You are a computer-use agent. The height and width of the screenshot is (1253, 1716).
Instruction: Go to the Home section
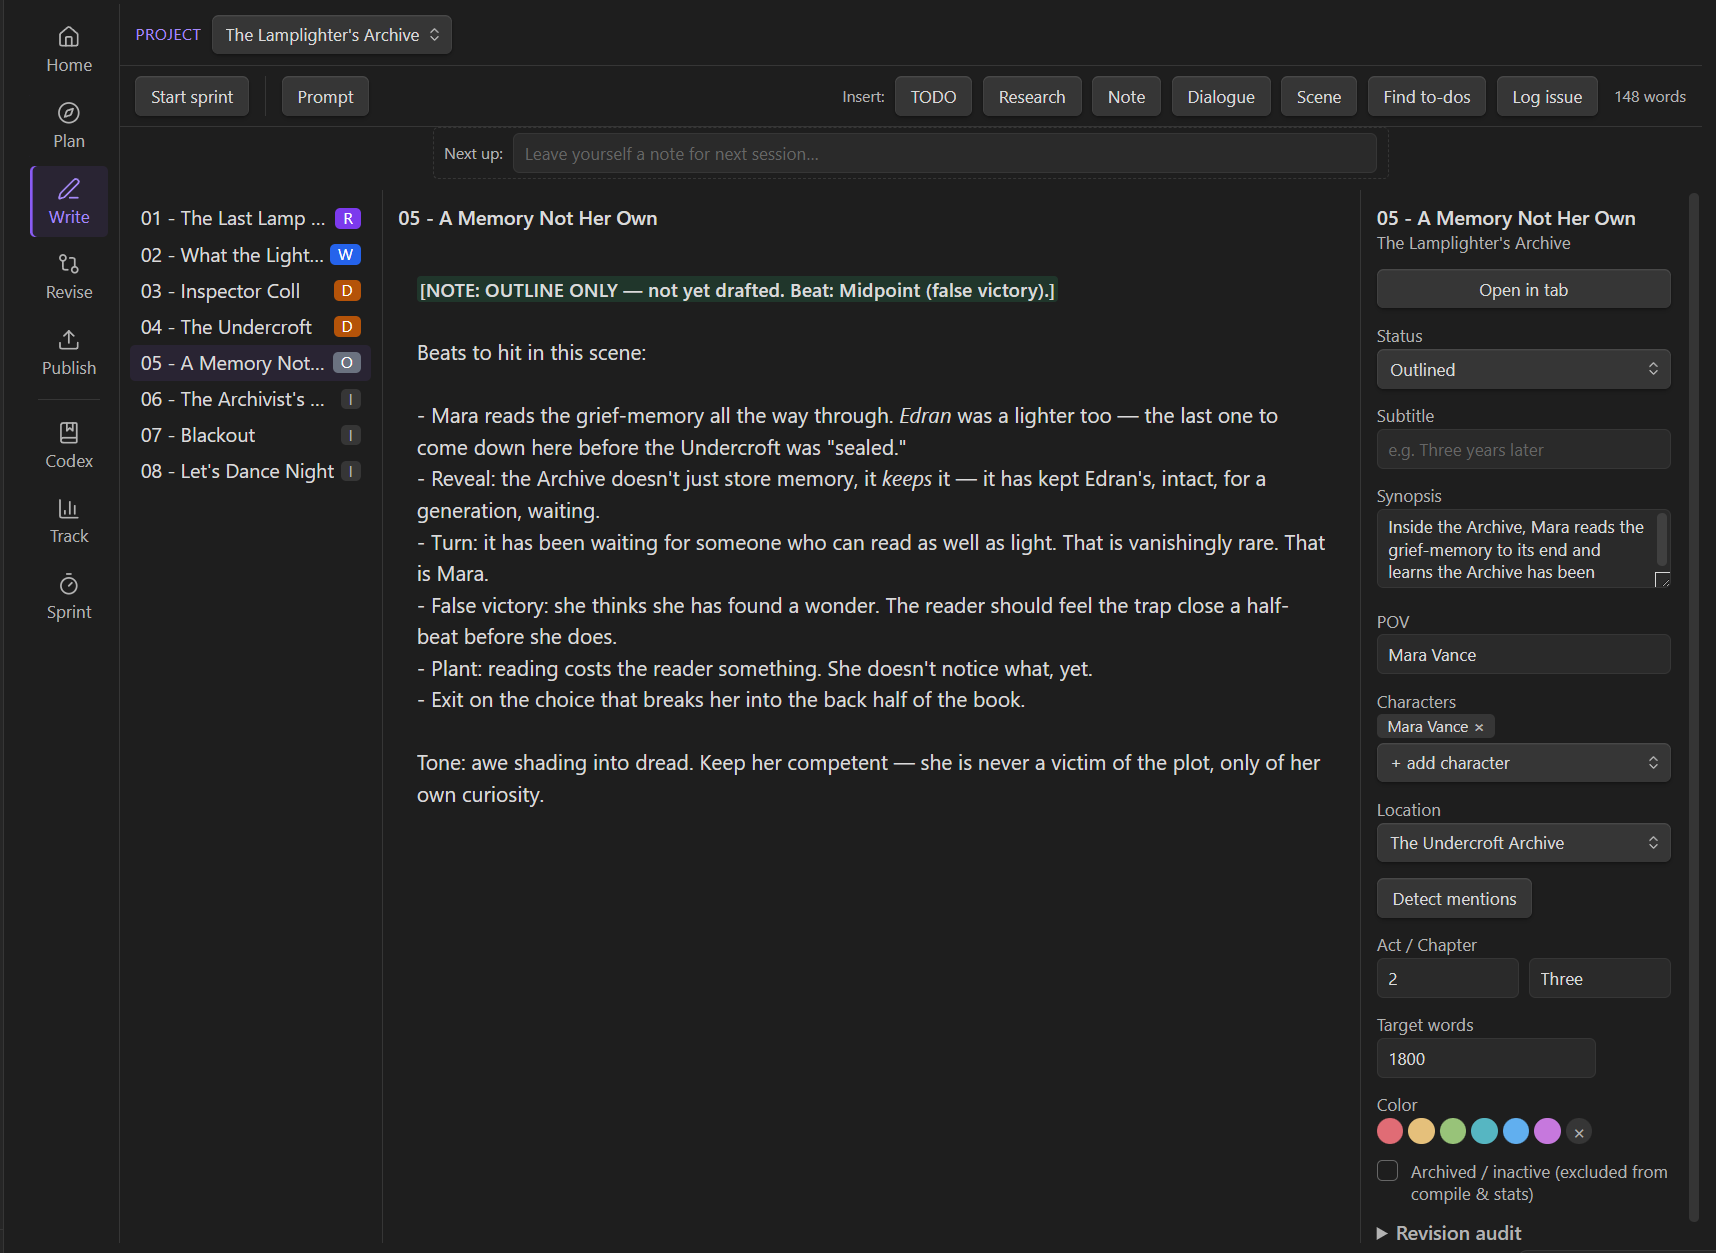(x=69, y=50)
